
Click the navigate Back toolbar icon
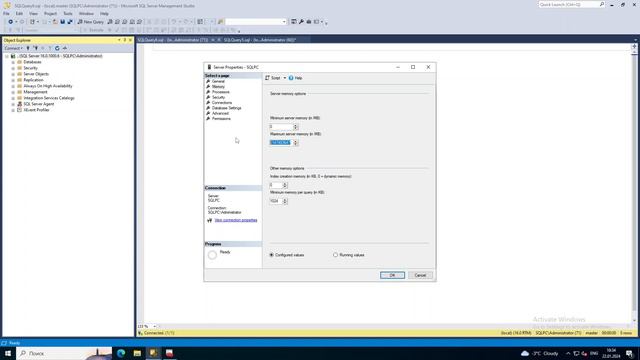click(11, 22)
